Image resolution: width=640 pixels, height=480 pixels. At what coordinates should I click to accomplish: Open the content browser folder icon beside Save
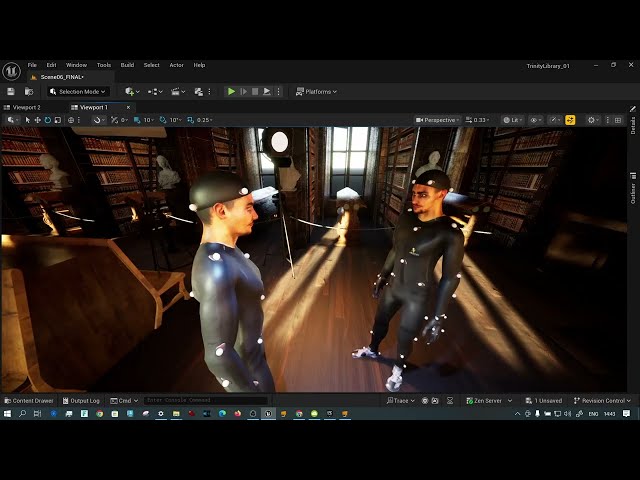pyautogui.click(x=29, y=91)
